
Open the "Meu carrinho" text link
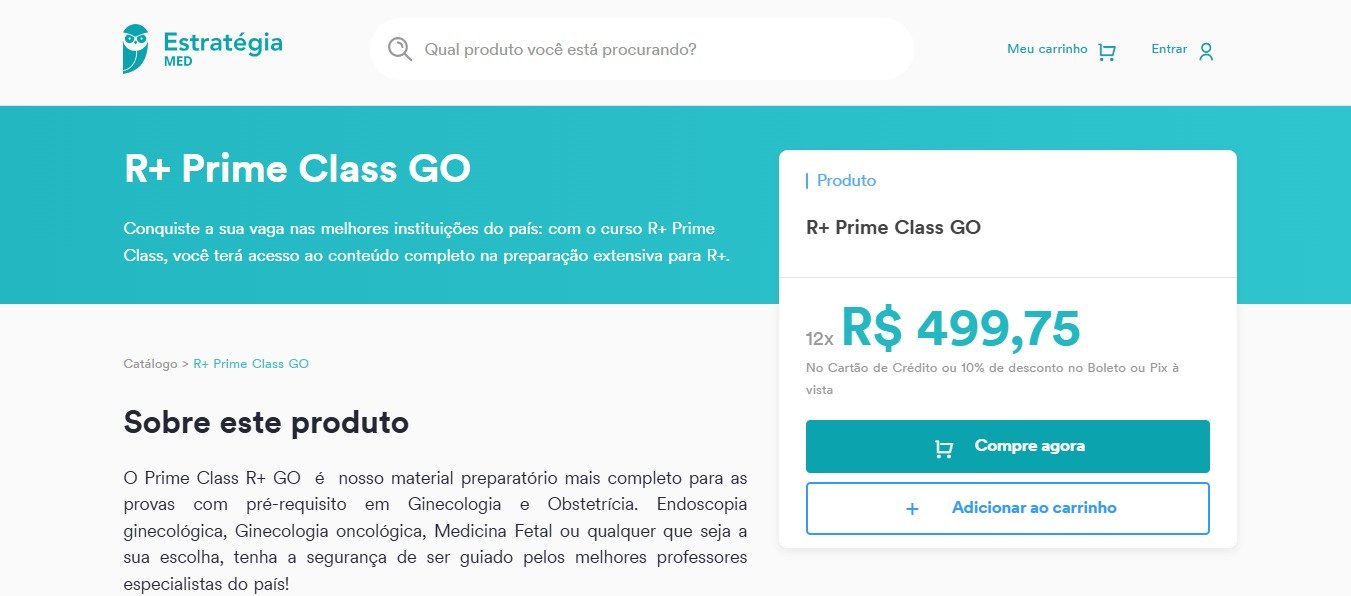1047,49
